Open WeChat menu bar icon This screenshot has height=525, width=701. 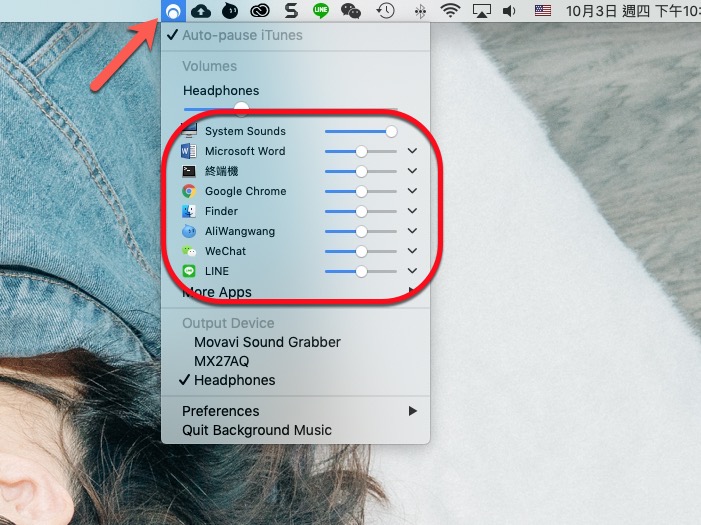351,11
